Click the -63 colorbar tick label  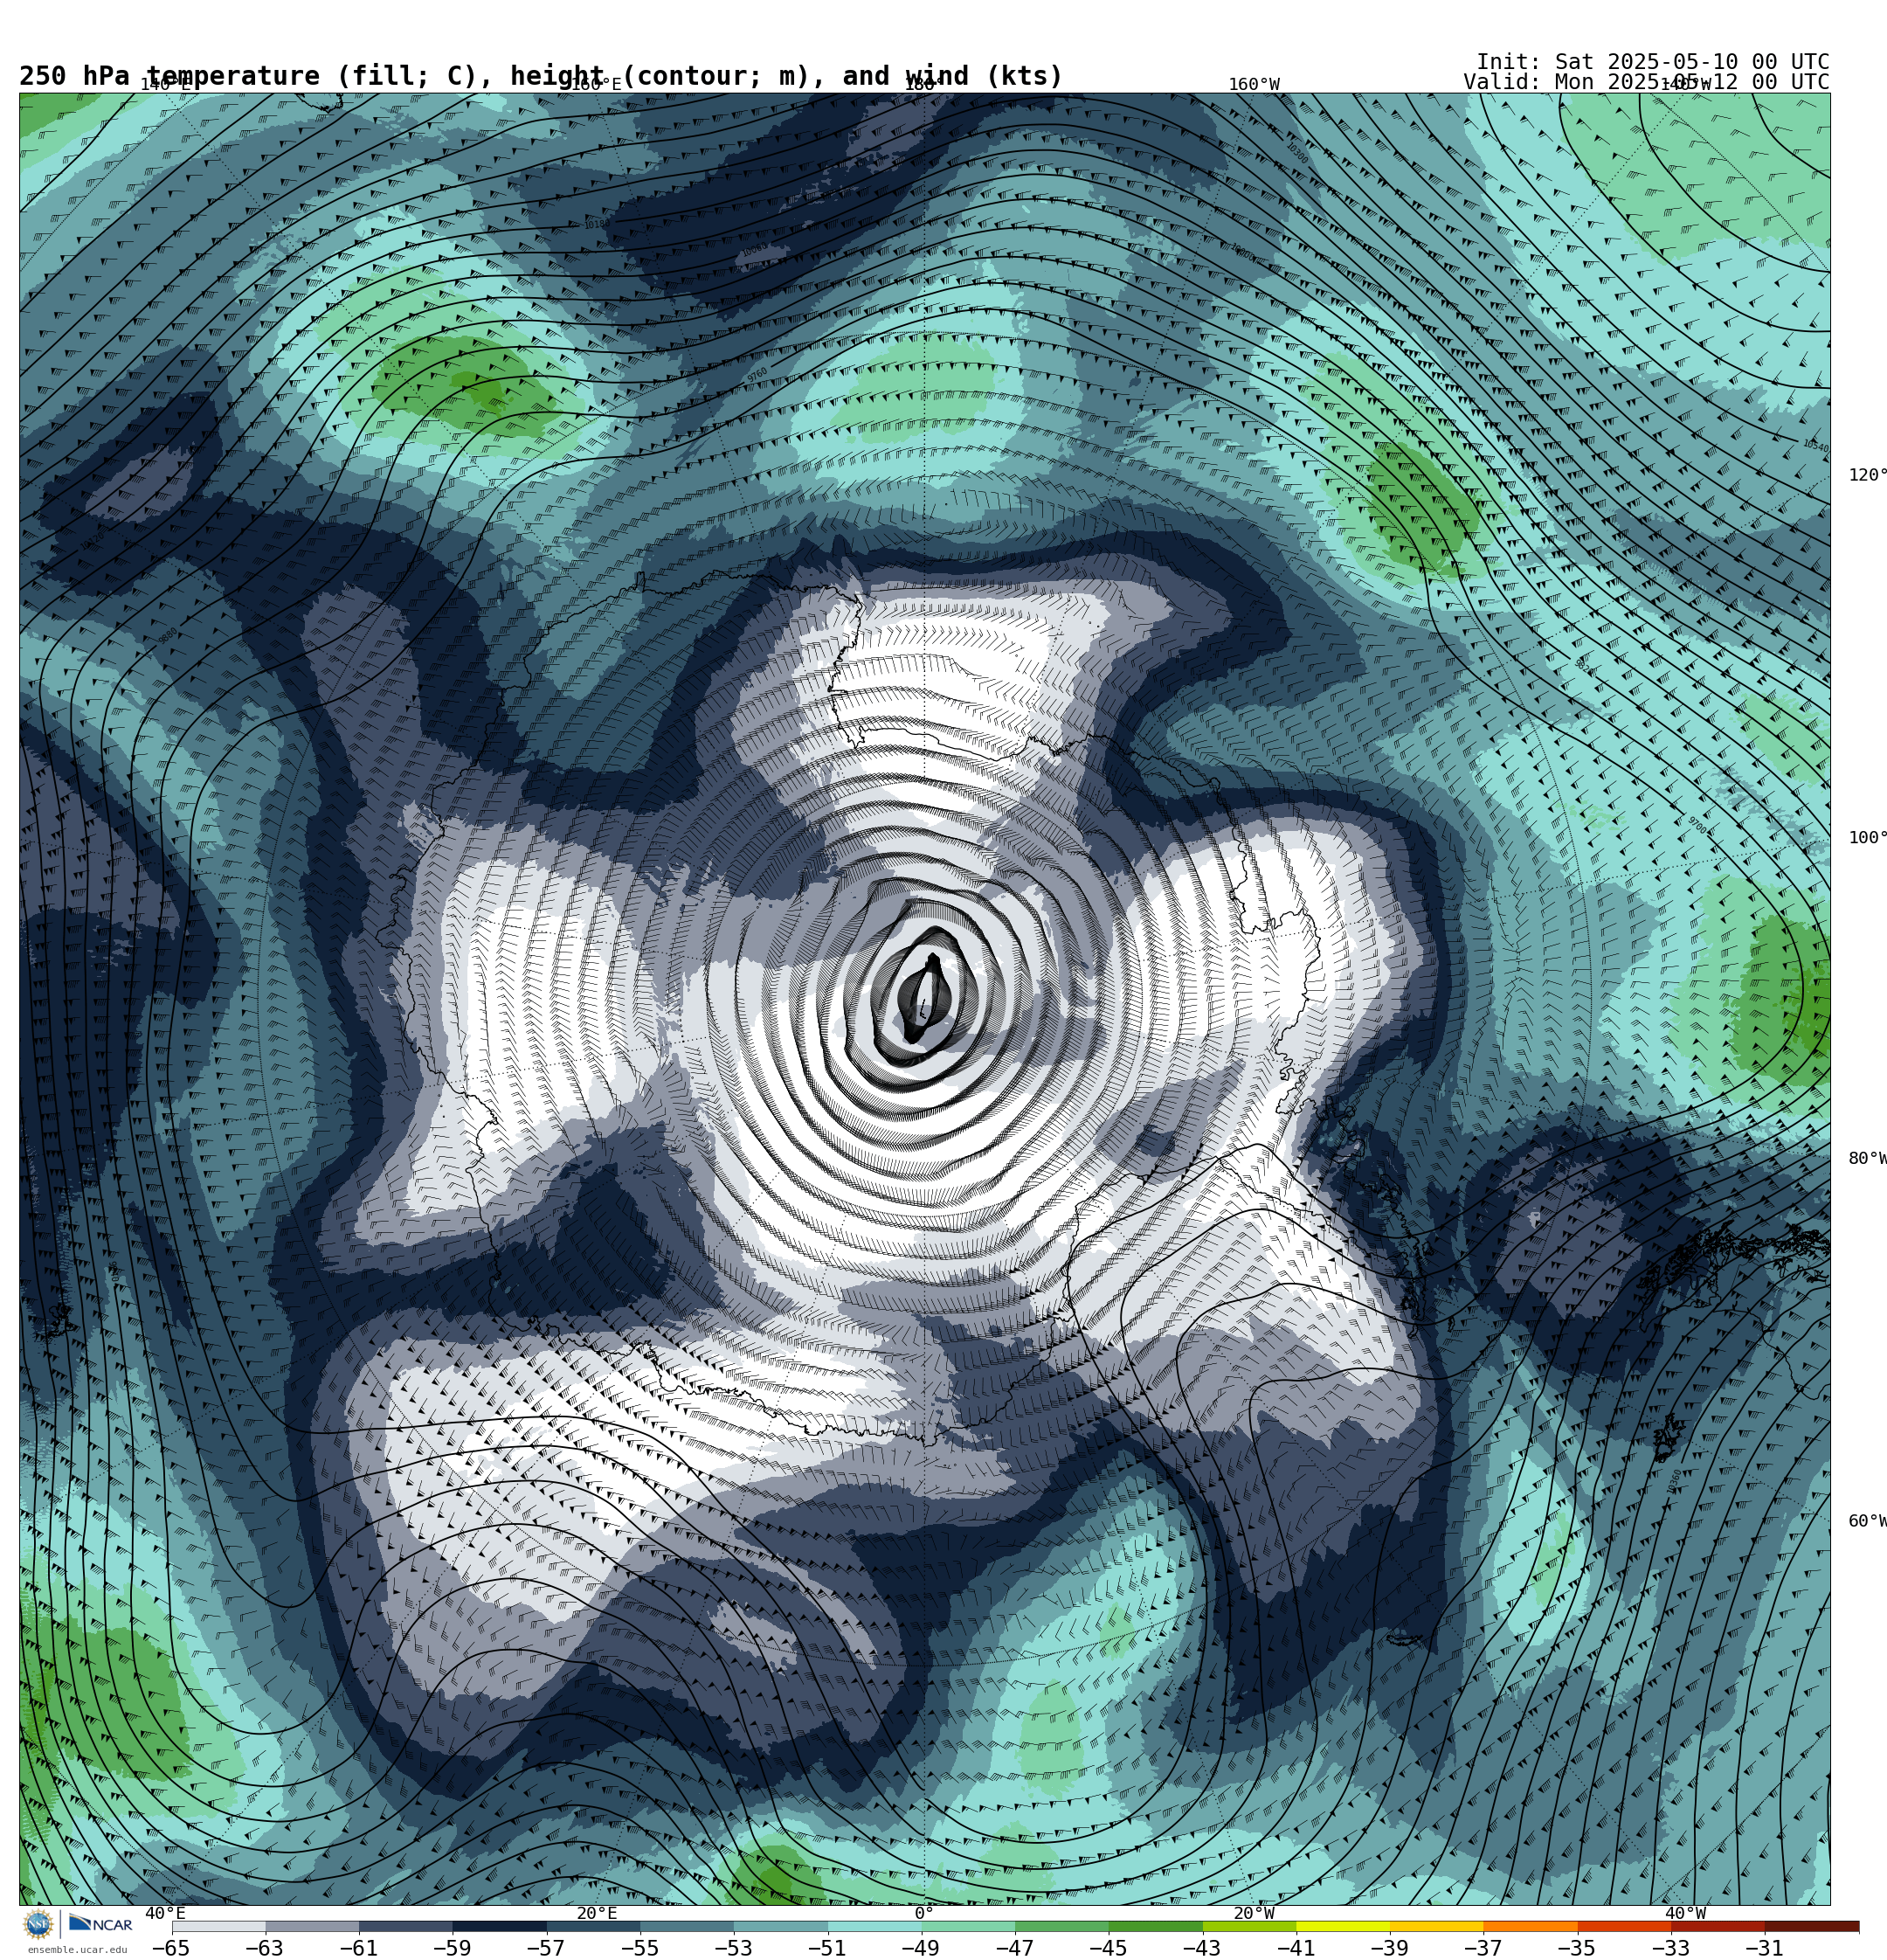pyautogui.click(x=265, y=1948)
